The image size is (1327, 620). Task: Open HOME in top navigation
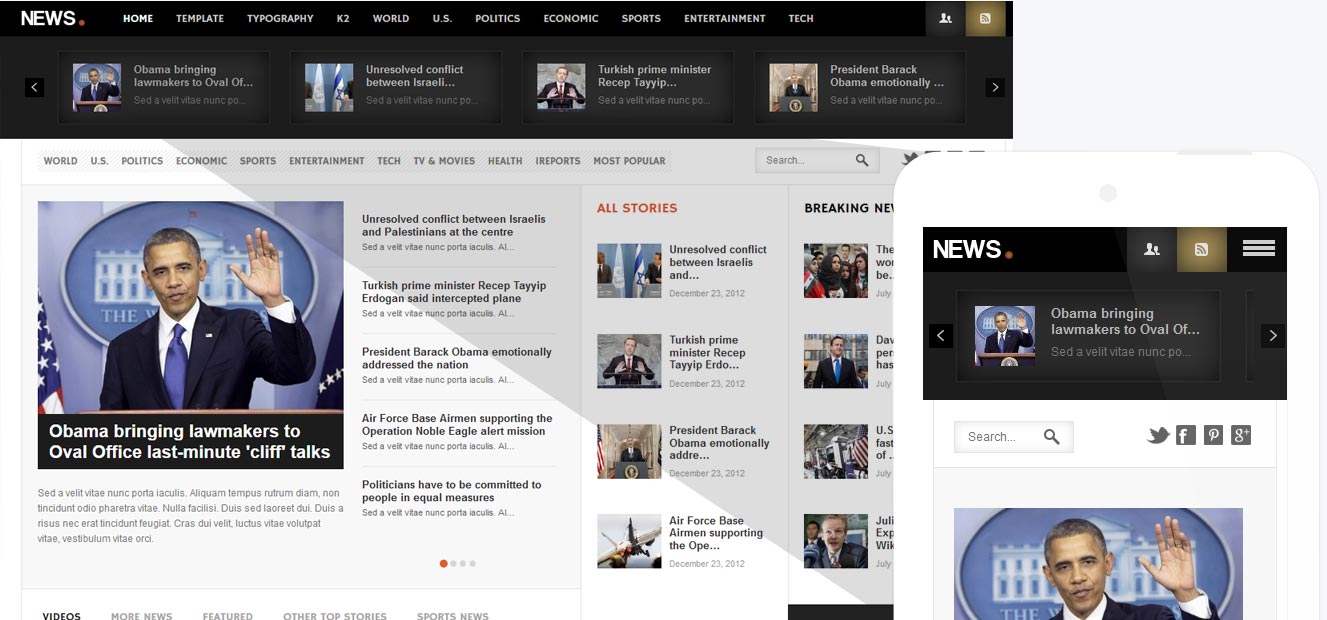point(138,18)
